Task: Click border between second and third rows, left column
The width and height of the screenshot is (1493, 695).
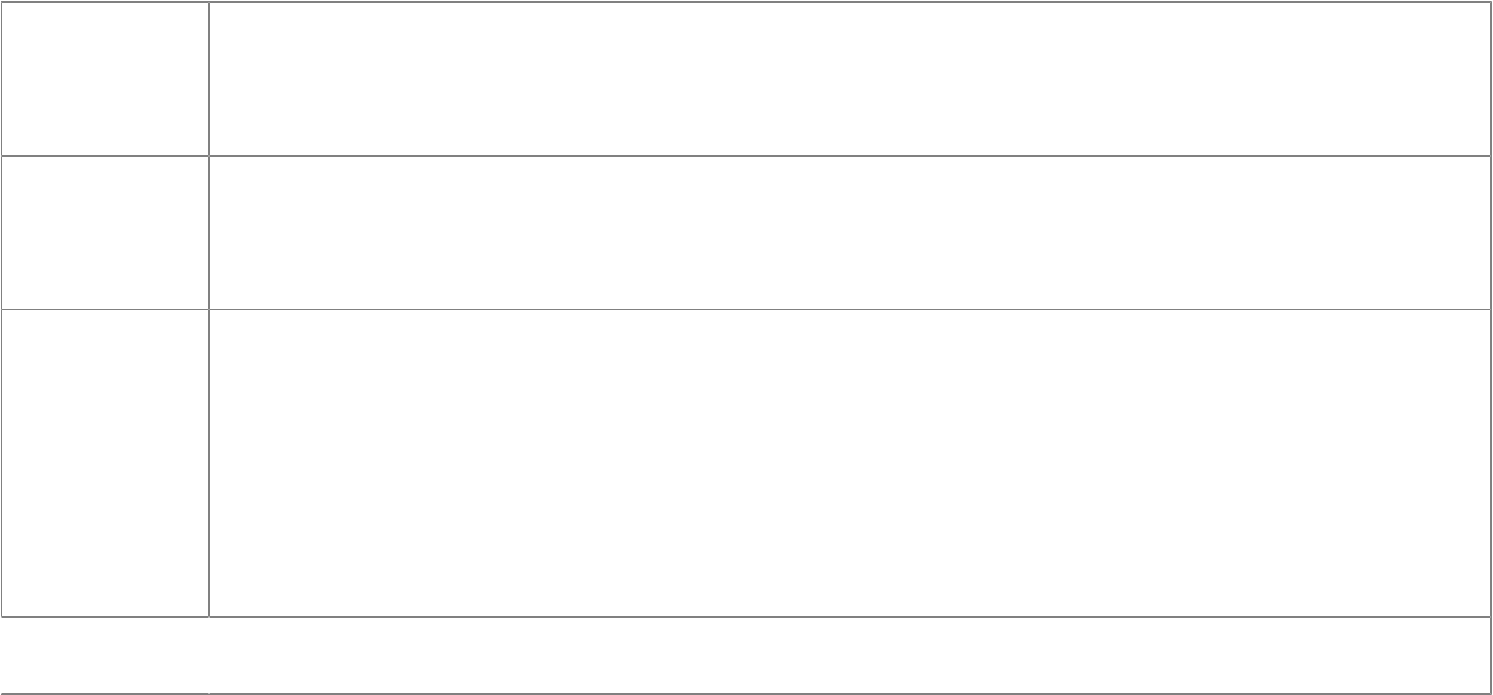Action: 104,309
